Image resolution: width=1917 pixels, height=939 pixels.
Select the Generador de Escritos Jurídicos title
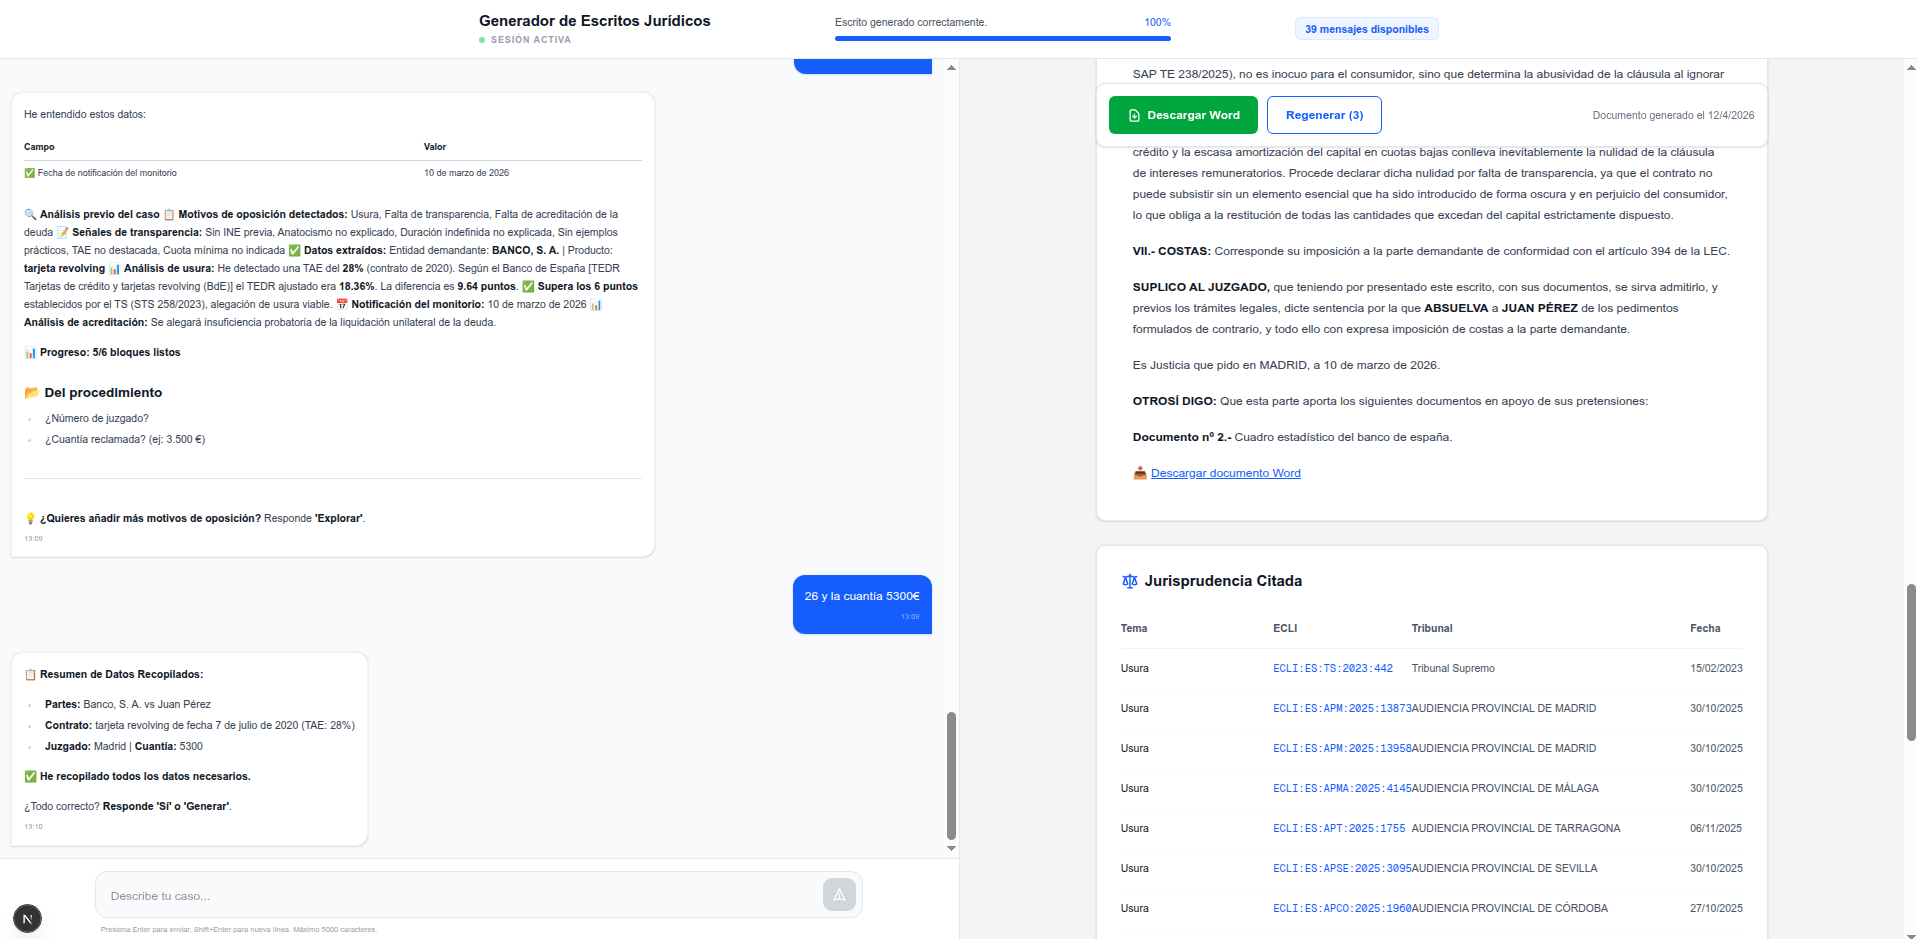pyautogui.click(x=594, y=21)
